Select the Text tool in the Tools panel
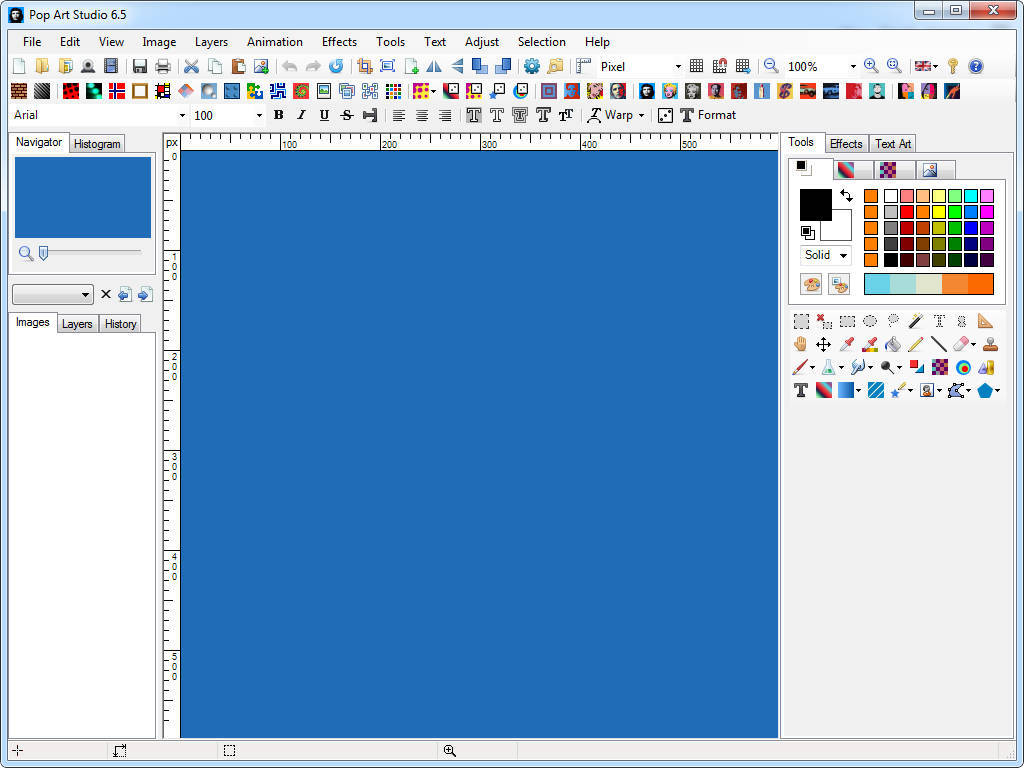1024x768 pixels. 800,390
